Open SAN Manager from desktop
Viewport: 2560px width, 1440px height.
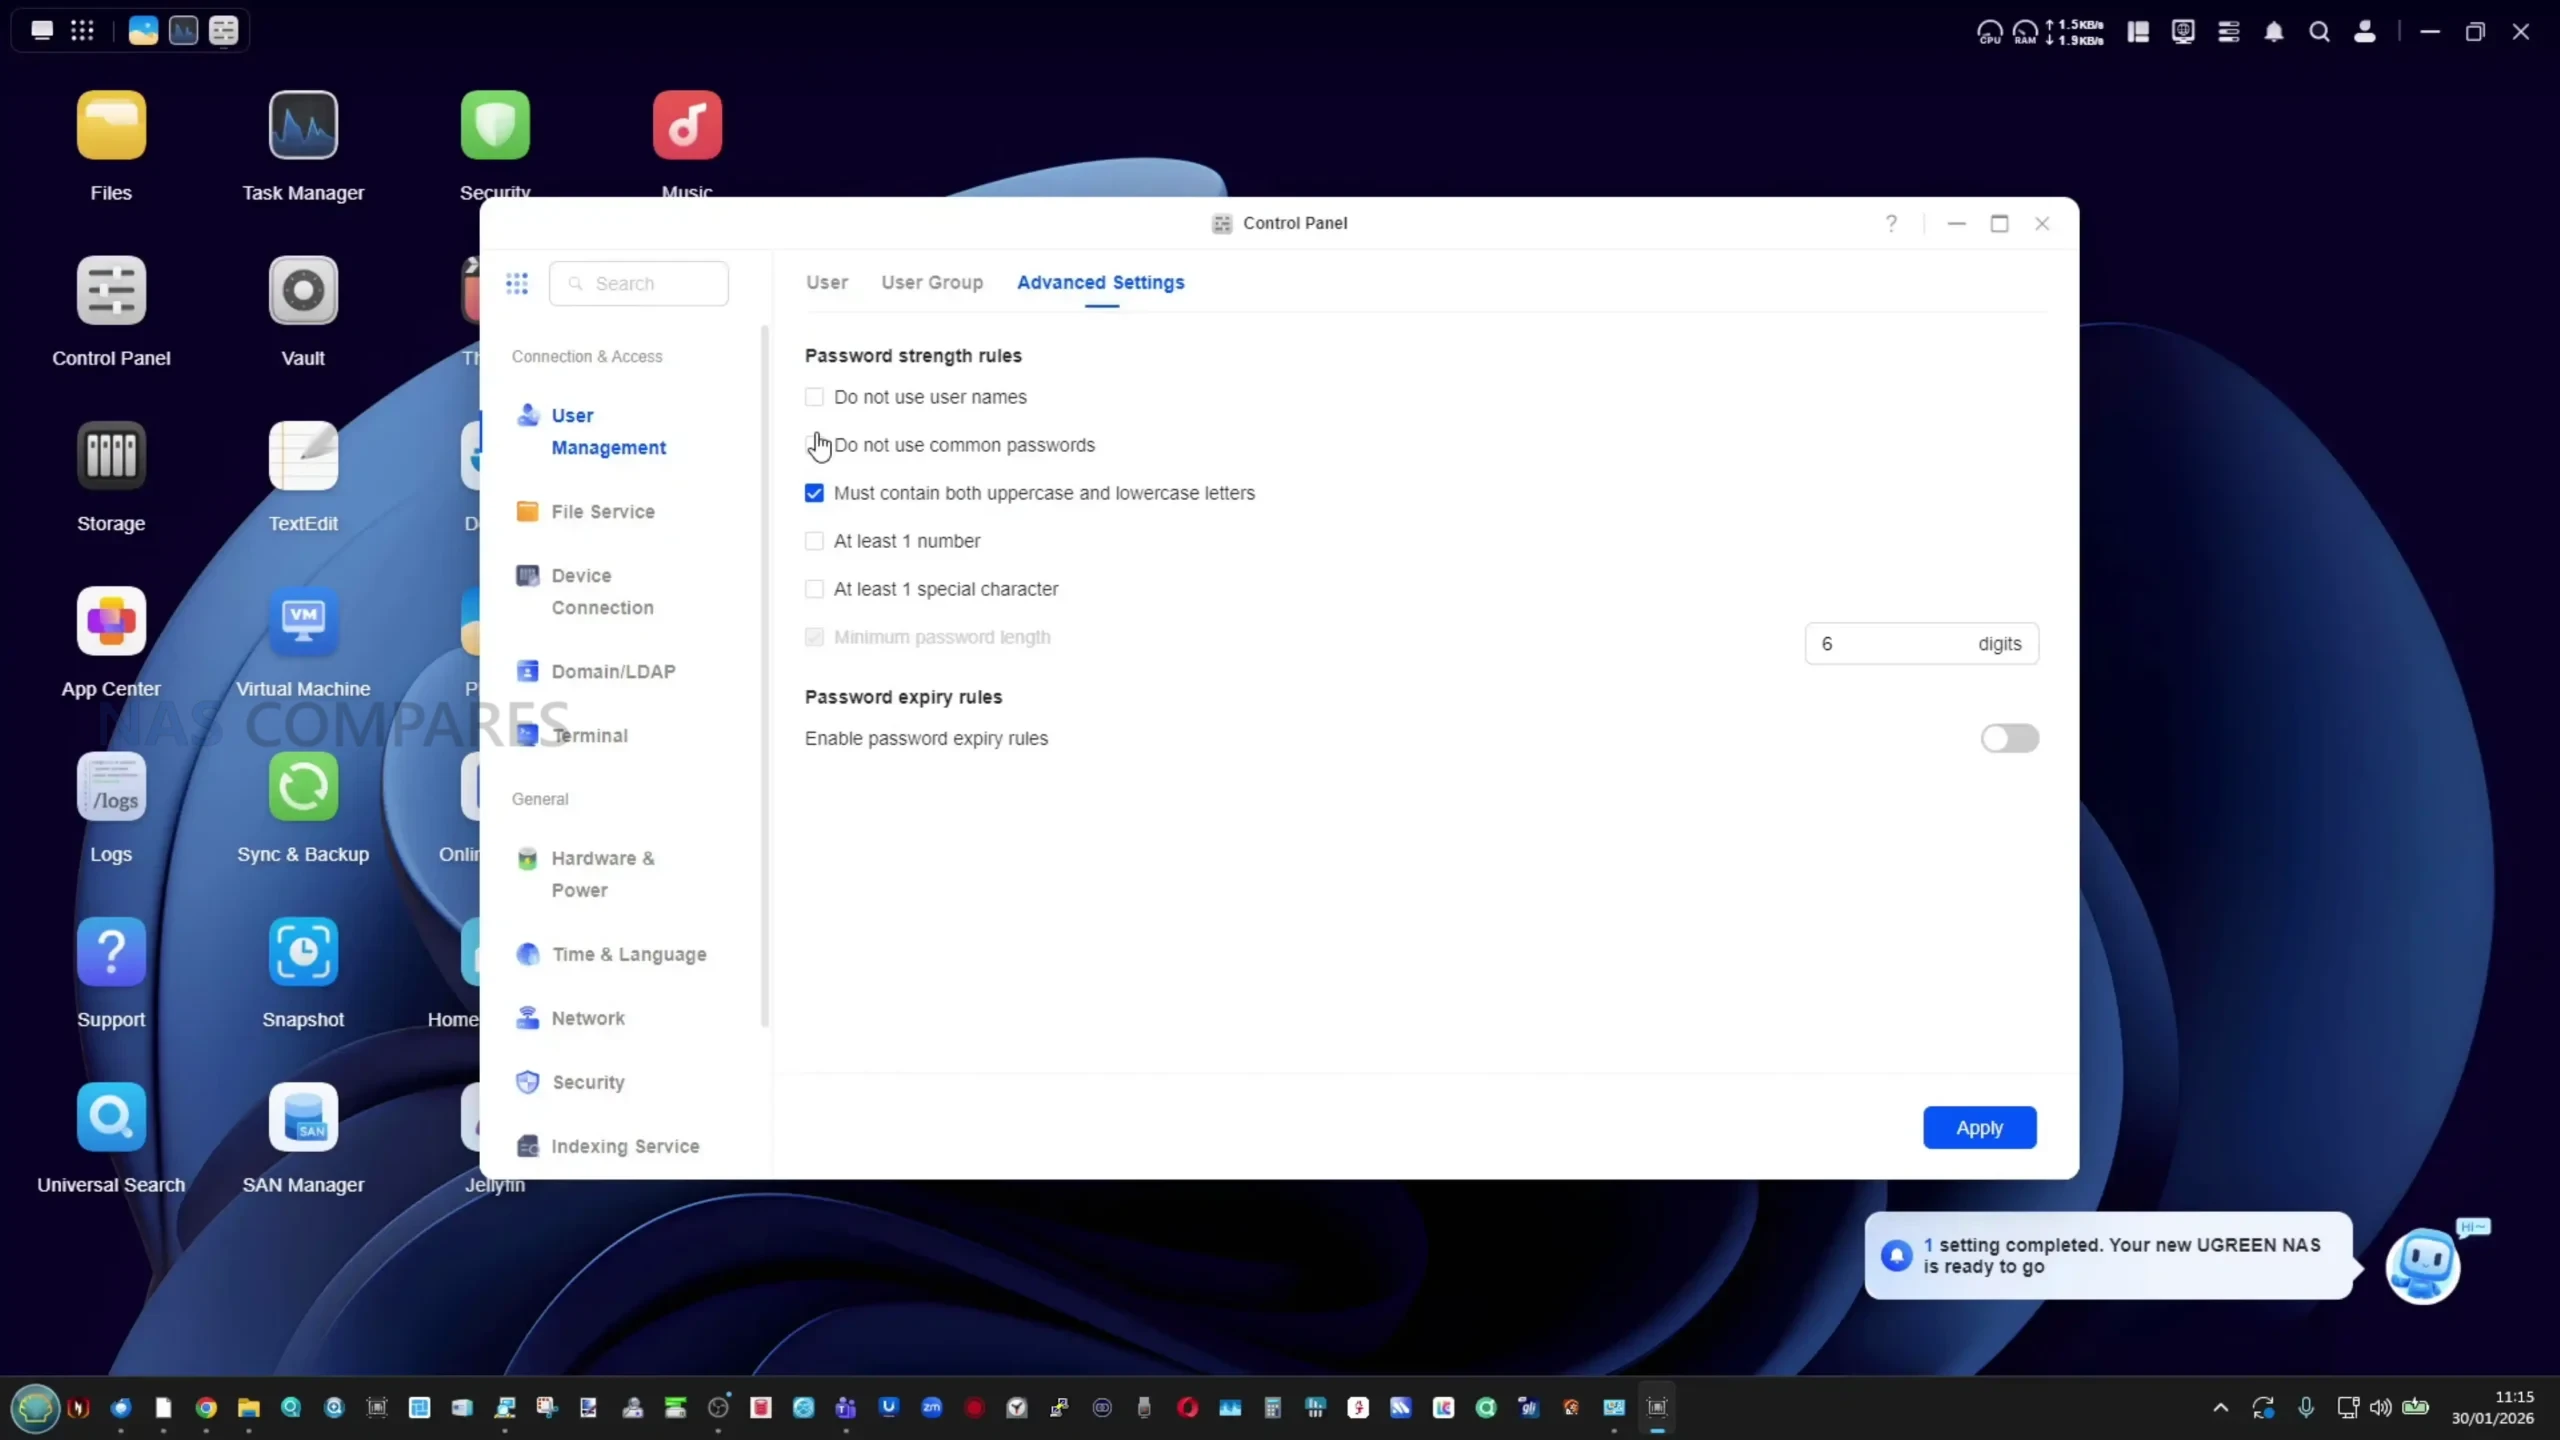pyautogui.click(x=303, y=1117)
